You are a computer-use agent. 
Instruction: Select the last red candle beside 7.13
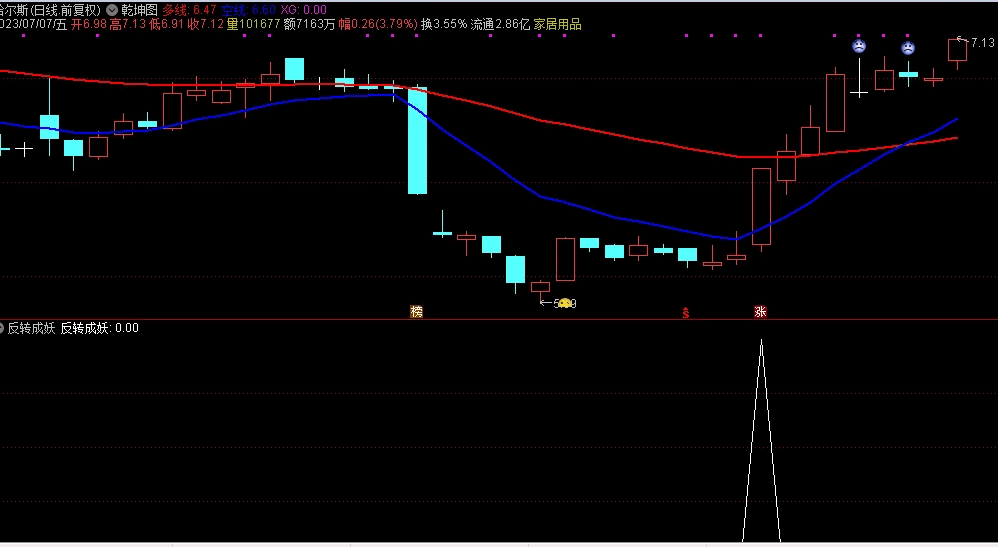pyautogui.click(x=957, y=50)
